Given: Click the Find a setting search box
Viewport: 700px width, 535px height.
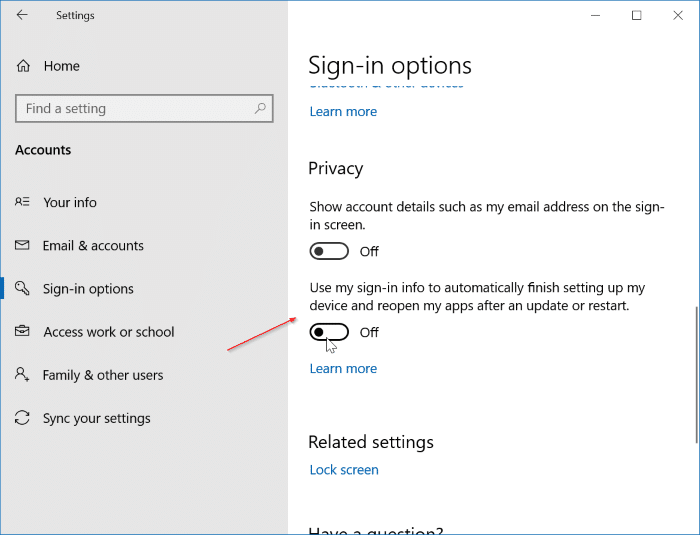Looking at the screenshot, I should coord(144,108).
